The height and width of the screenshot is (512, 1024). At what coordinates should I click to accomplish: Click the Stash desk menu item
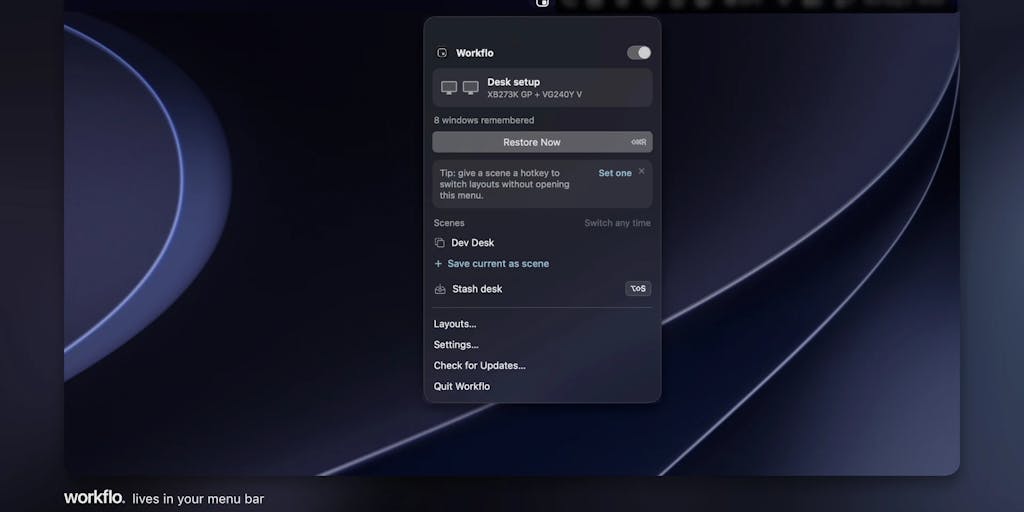pyautogui.click(x=542, y=289)
